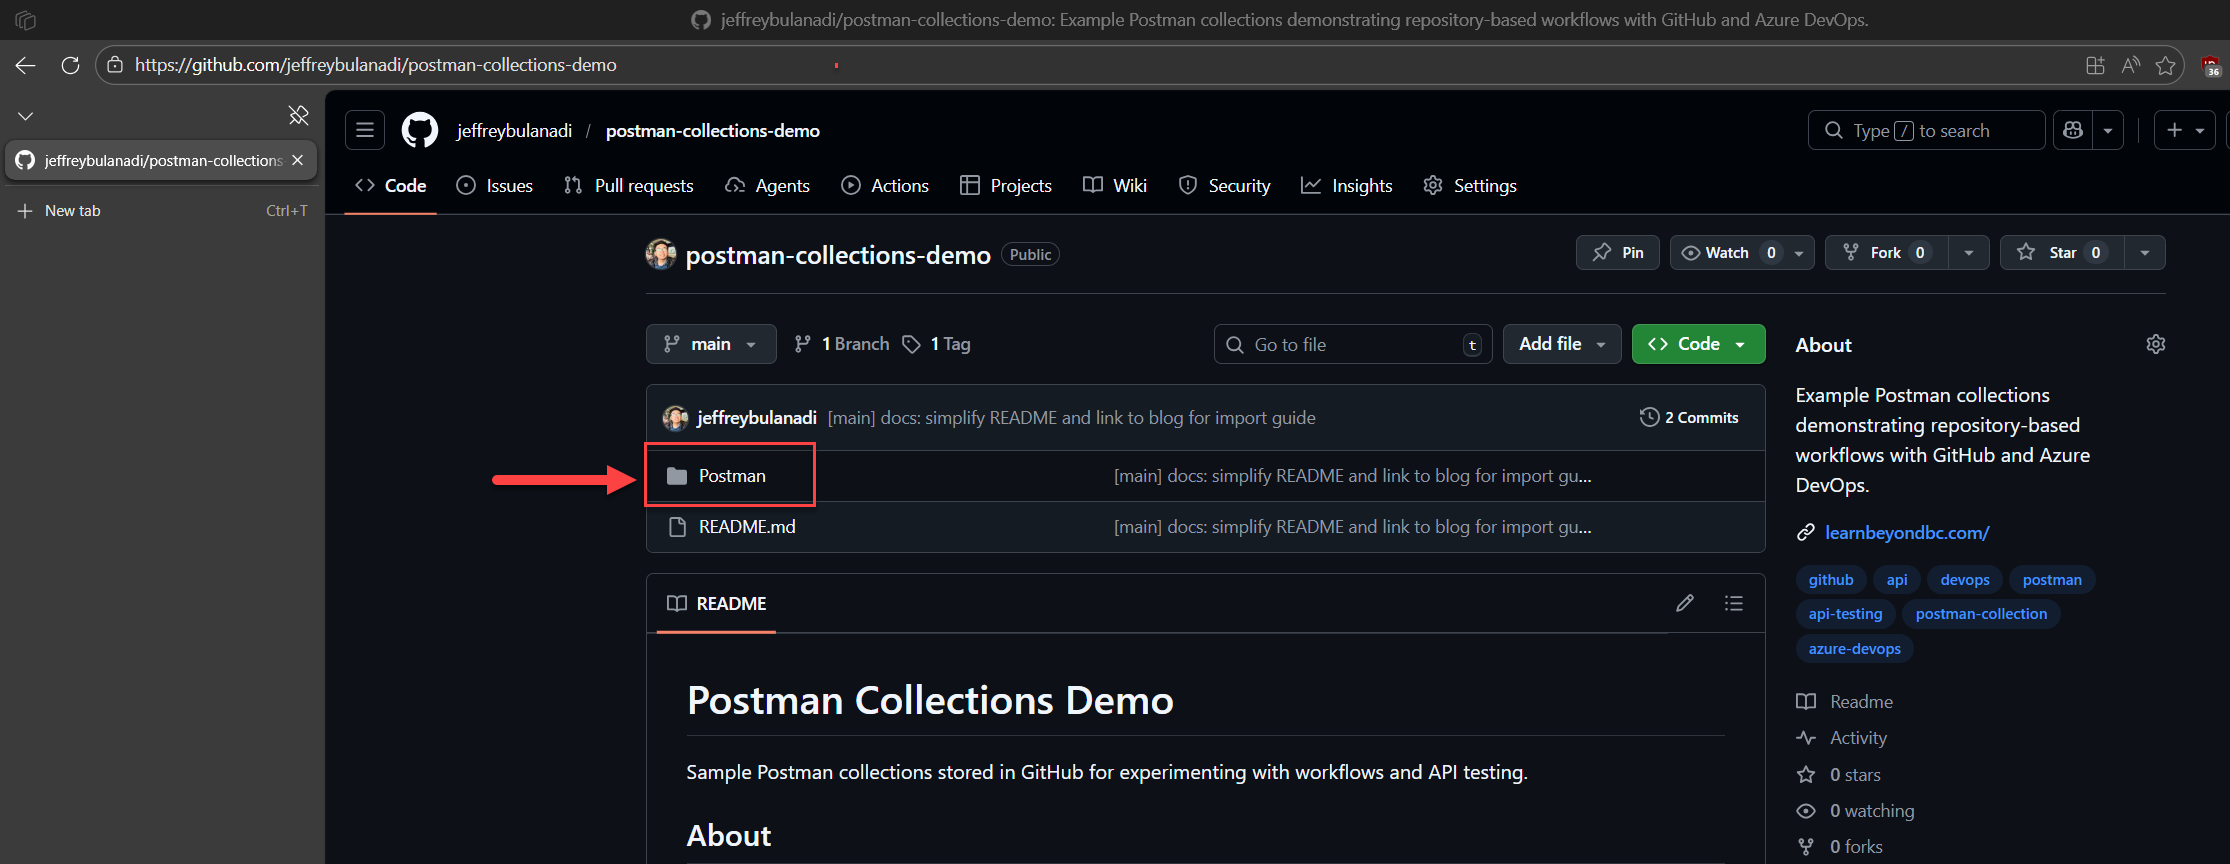Click the github topic tag
Viewport: 2230px width, 864px height.
coord(1831,580)
